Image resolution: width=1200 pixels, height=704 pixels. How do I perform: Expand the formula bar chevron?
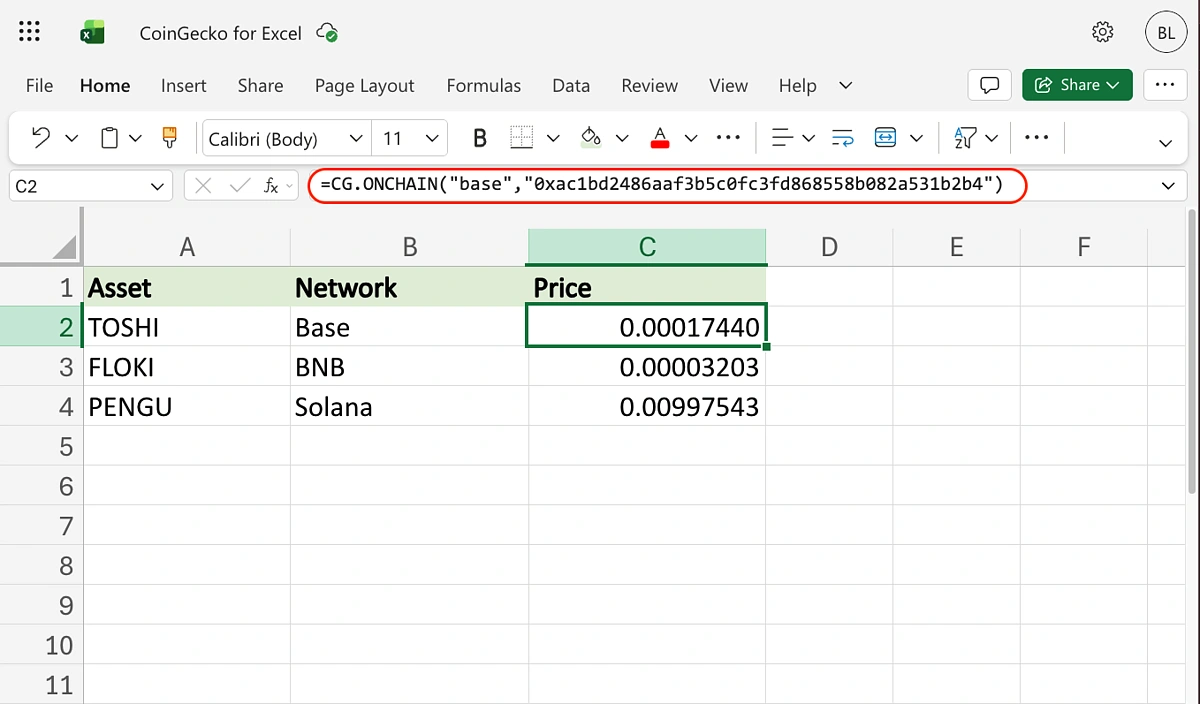1168,186
